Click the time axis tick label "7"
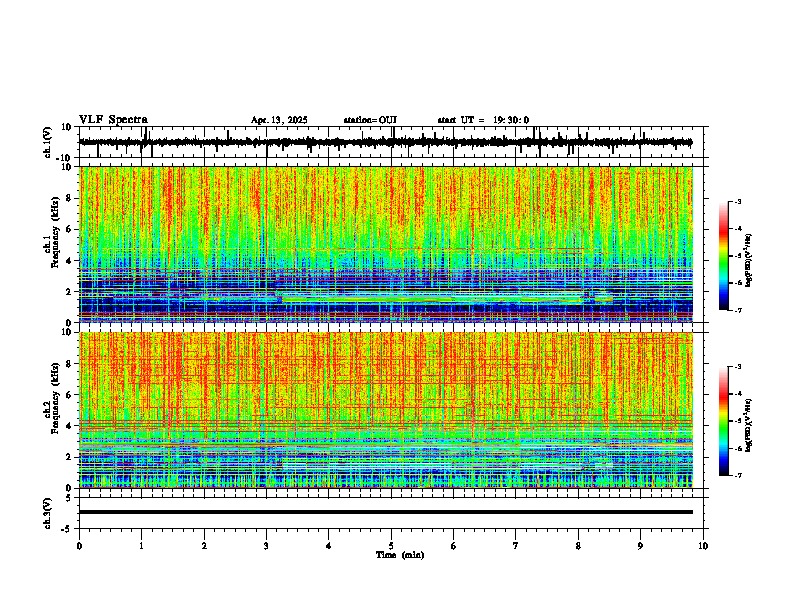Screen dimensions: 792x612 click(516, 546)
